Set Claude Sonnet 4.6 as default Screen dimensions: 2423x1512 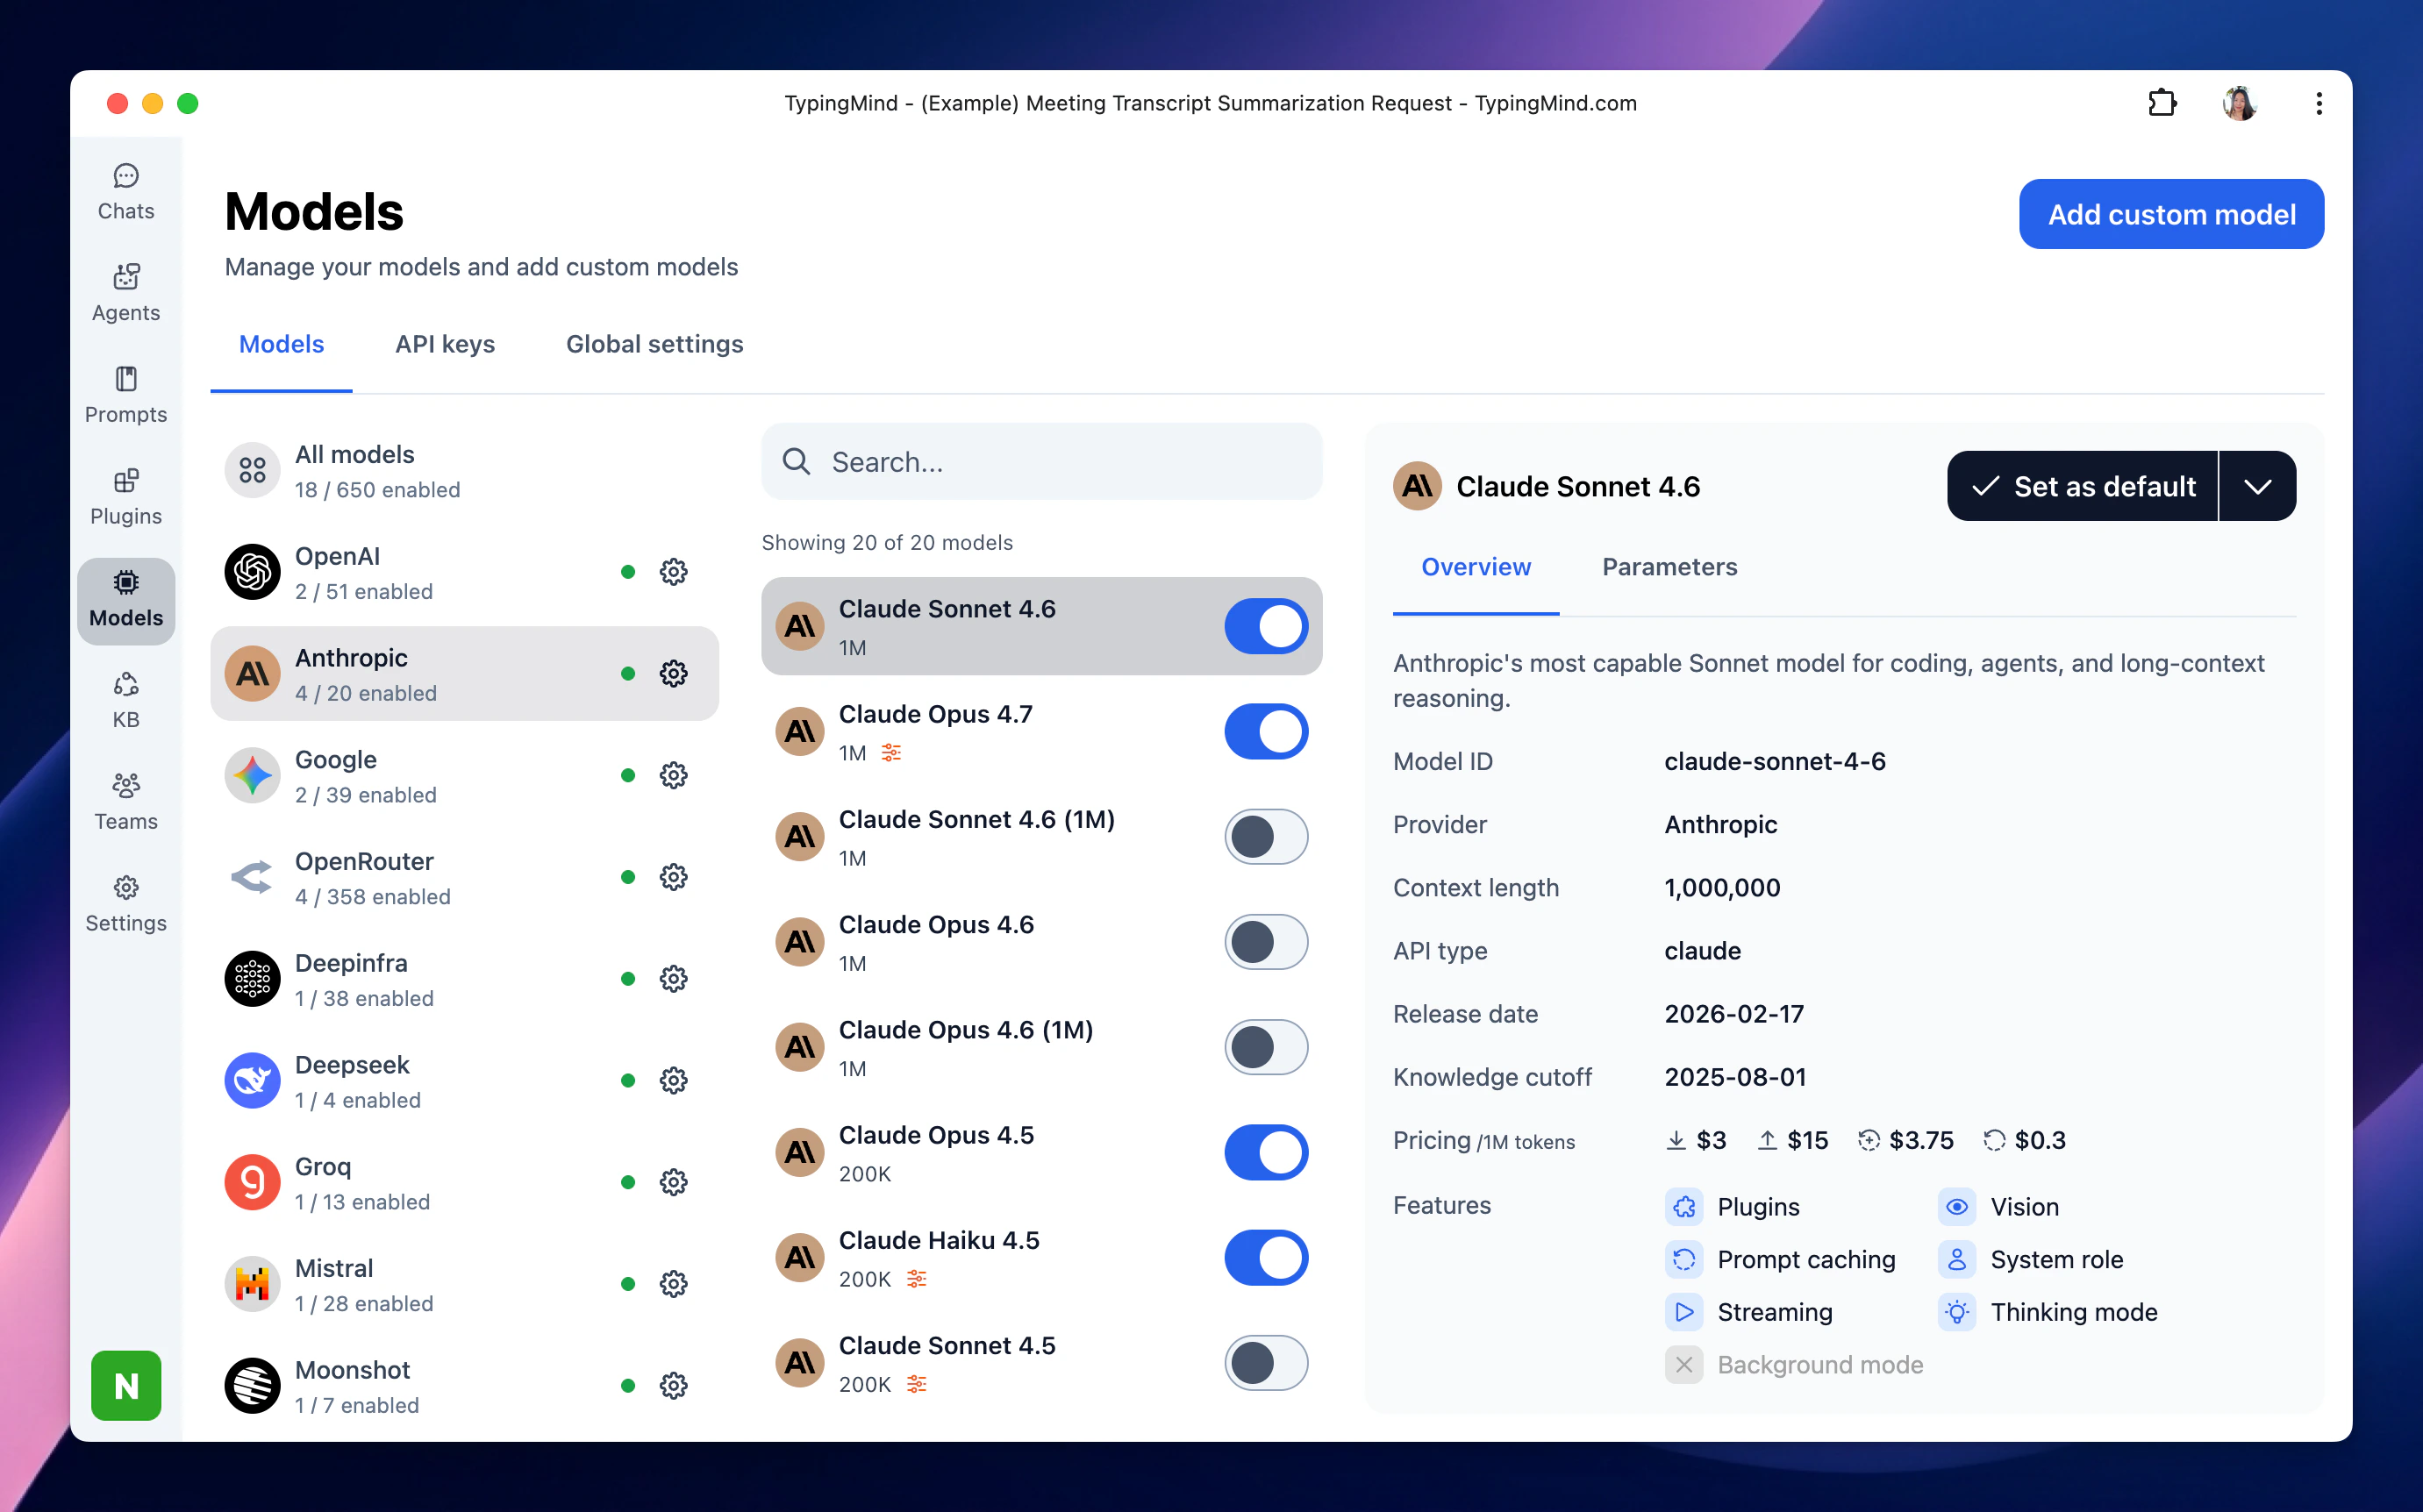tap(2083, 487)
